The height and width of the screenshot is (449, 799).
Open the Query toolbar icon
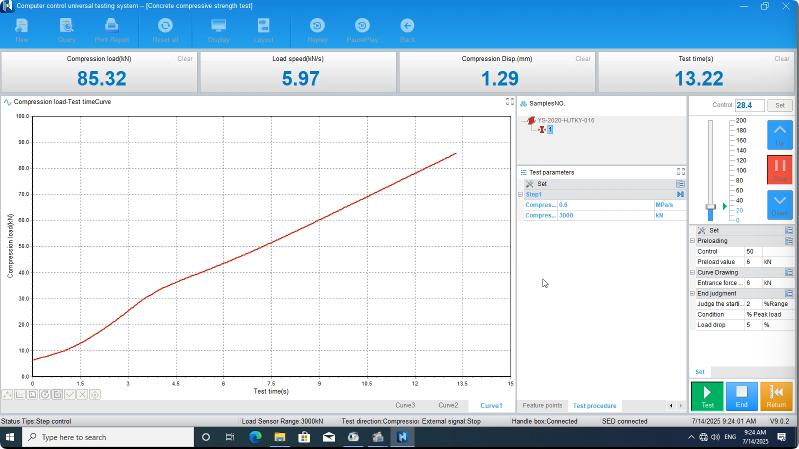tap(67, 30)
